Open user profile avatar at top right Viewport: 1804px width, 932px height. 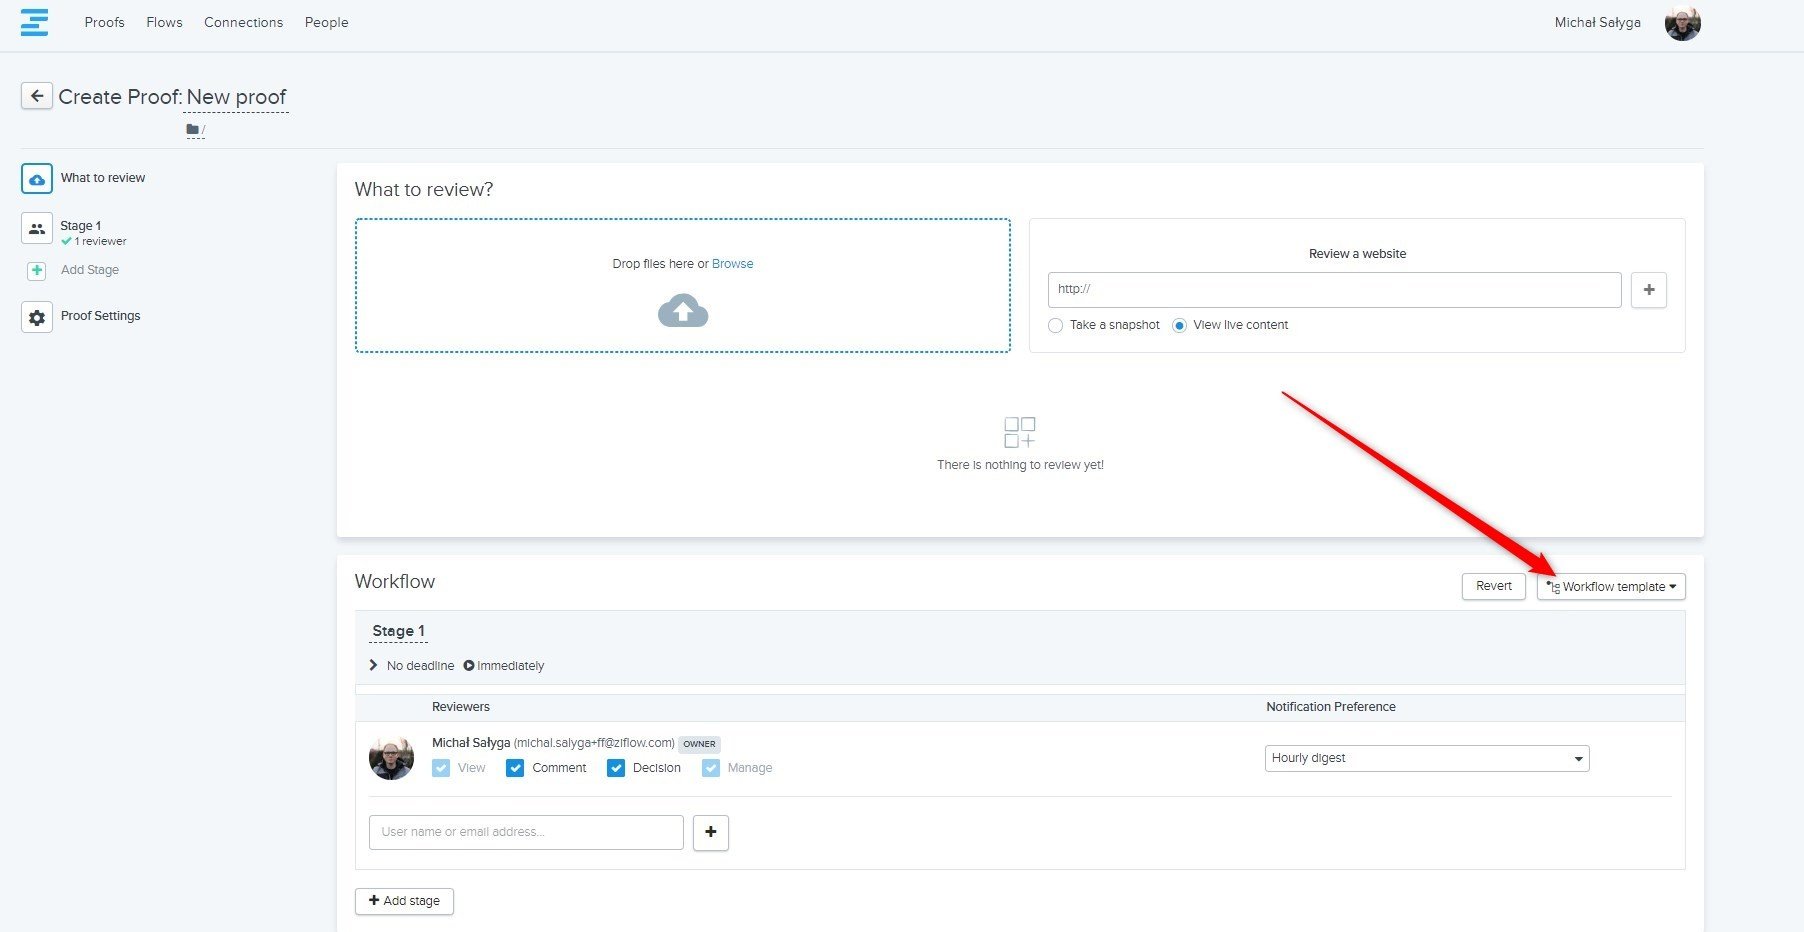(1682, 23)
